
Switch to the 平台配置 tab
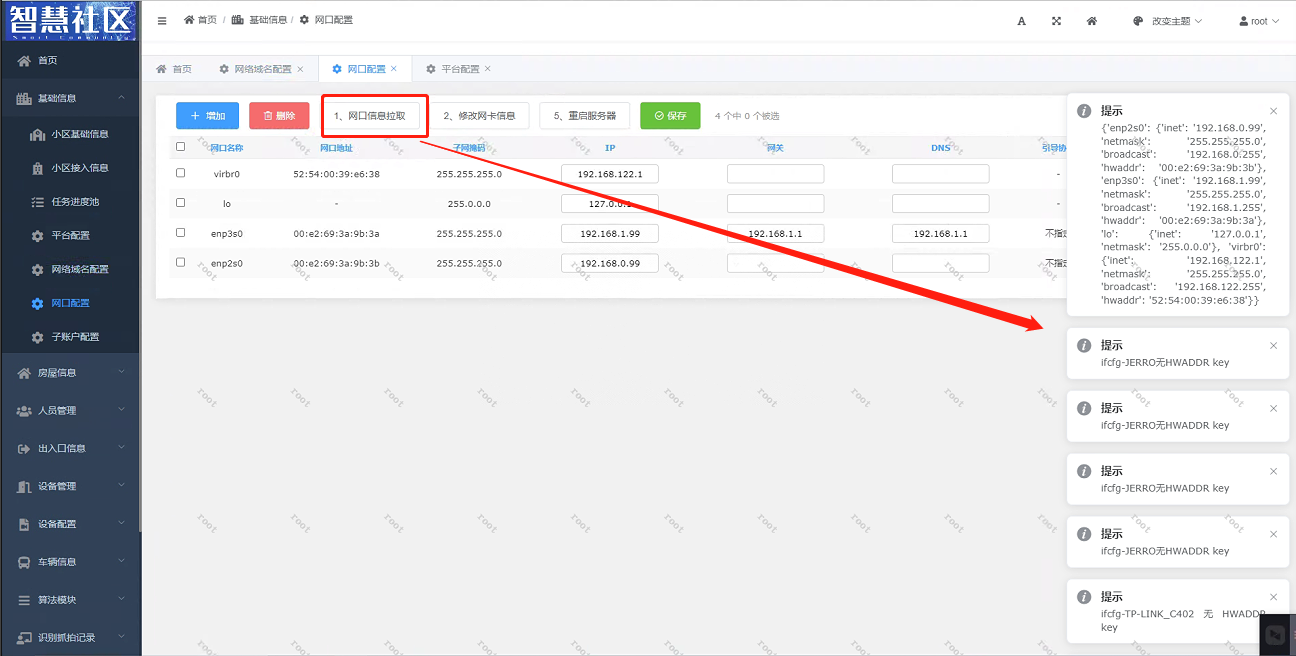[460, 69]
